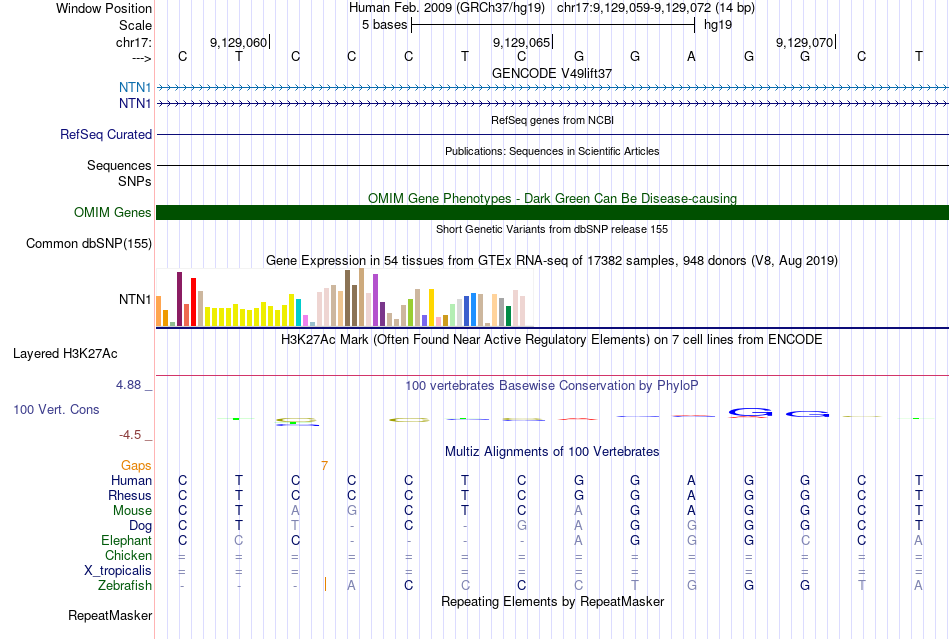Select the OMIM Genes track label
Viewport: 950px width, 639px height.
click(x=112, y=213)
